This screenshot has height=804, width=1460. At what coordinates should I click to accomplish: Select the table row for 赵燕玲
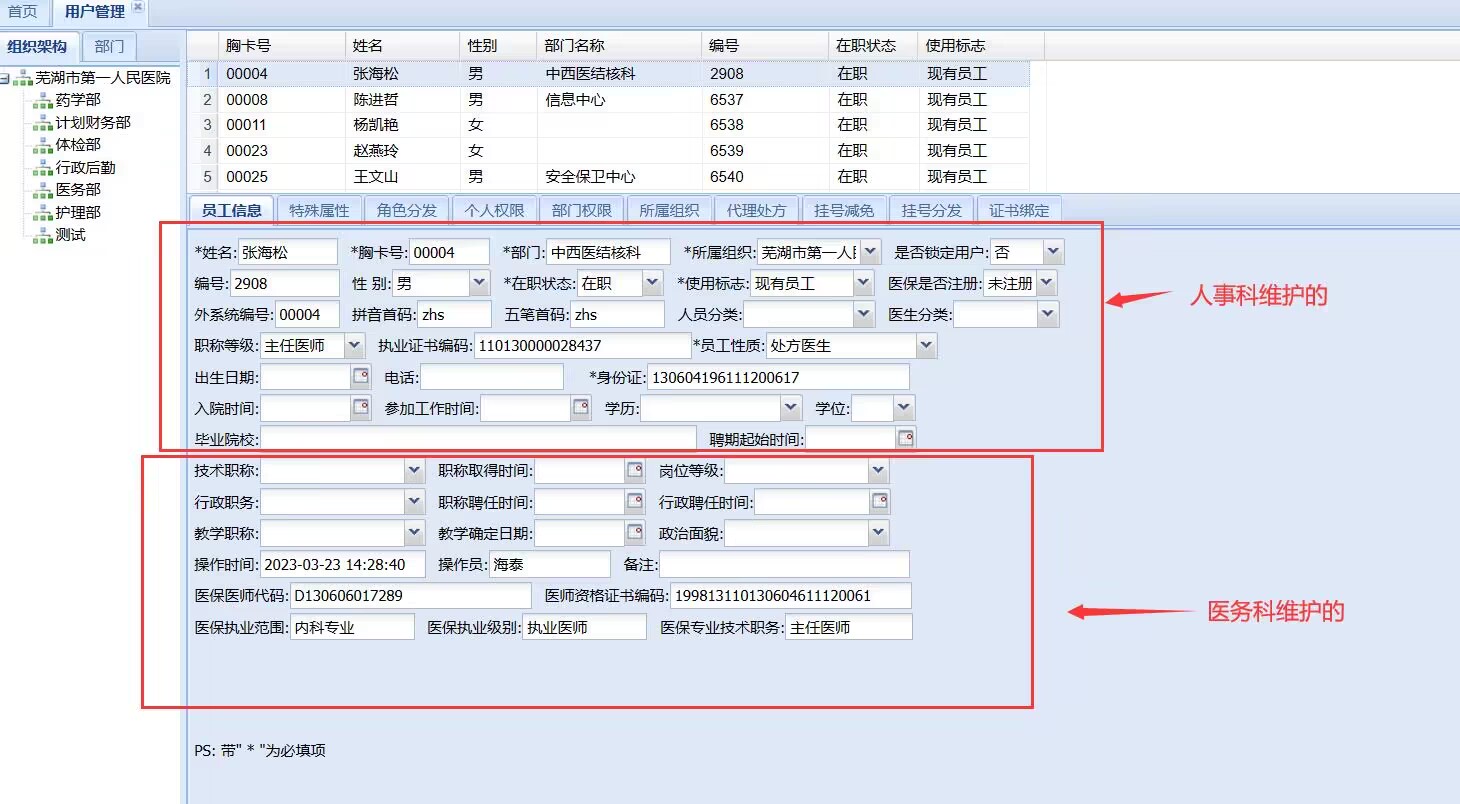608,150
